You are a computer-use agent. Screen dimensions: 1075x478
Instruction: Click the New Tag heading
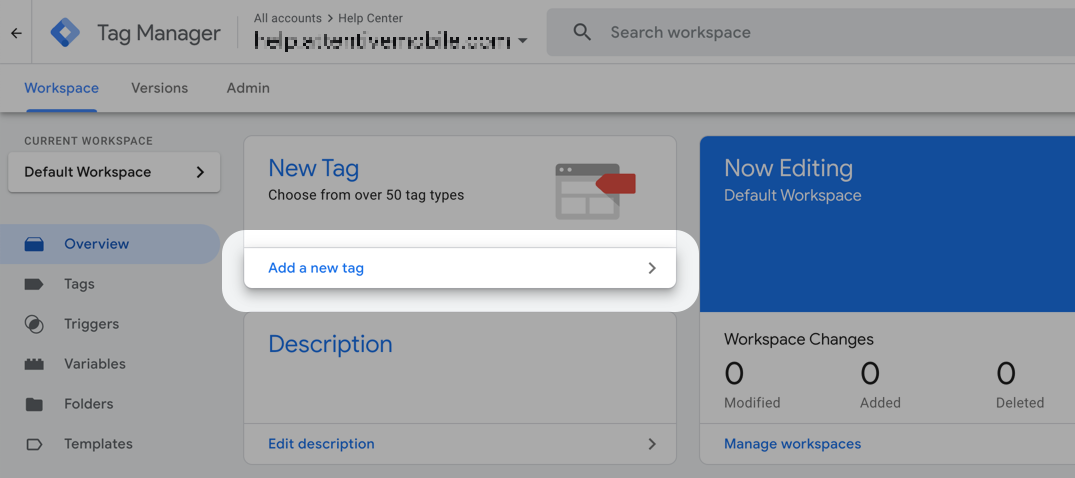[313, 168]
